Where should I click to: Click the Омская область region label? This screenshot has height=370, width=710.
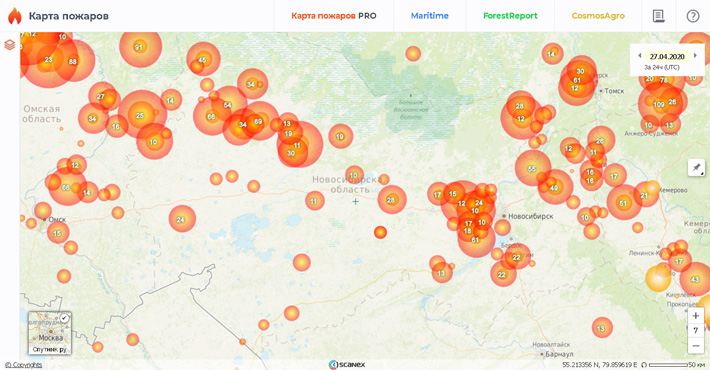point(42,114)
